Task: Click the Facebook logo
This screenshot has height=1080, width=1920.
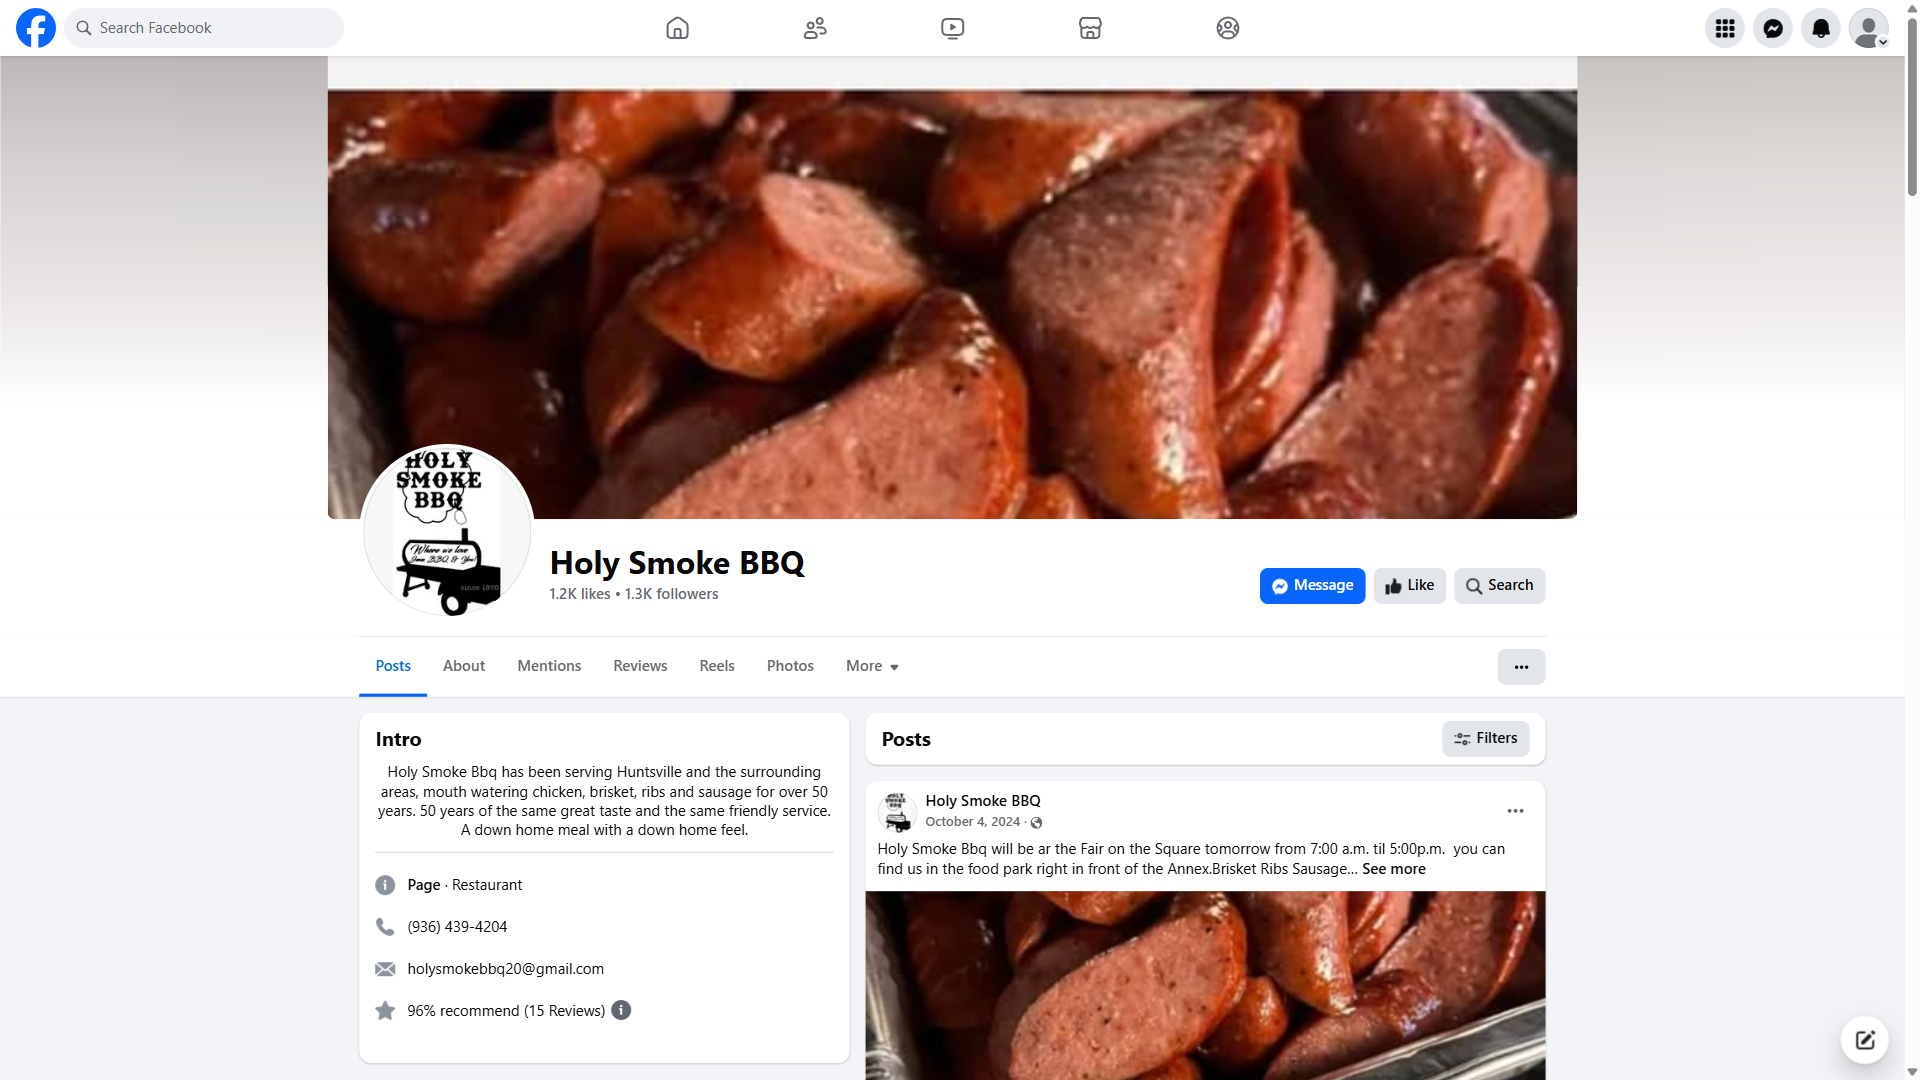Action: coord(36,28)
